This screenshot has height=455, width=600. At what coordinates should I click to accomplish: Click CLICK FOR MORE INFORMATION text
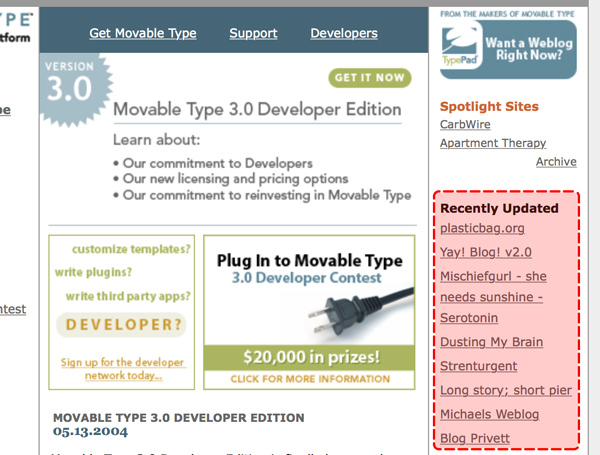310,379
